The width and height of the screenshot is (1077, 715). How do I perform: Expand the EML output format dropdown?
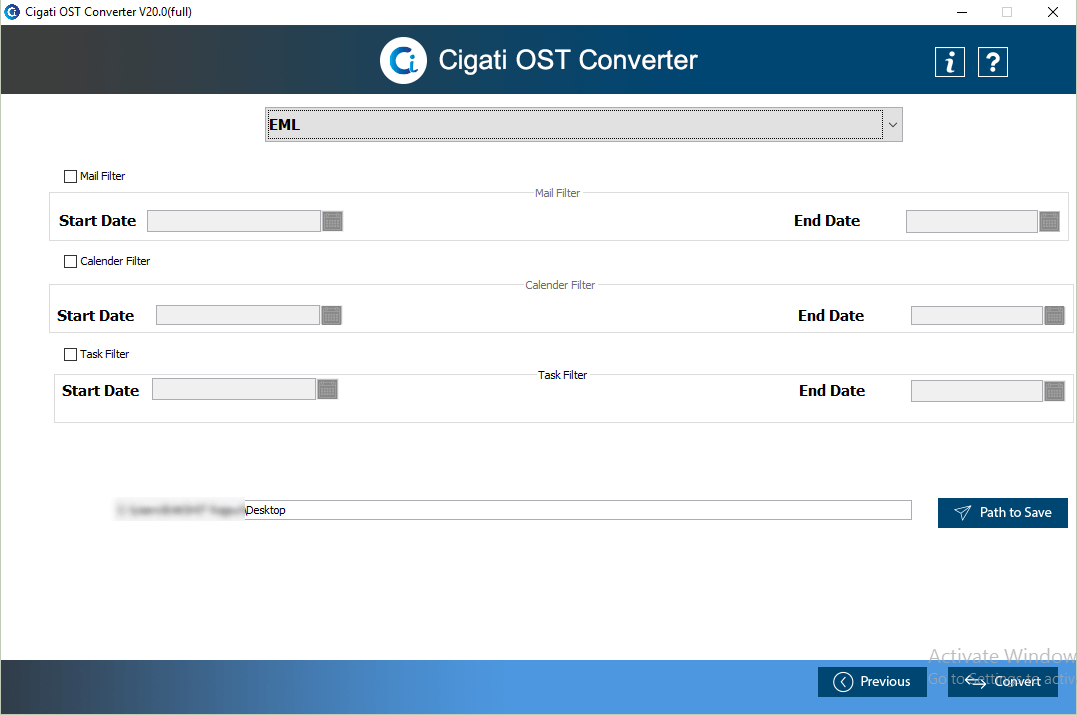pos(892,125)
